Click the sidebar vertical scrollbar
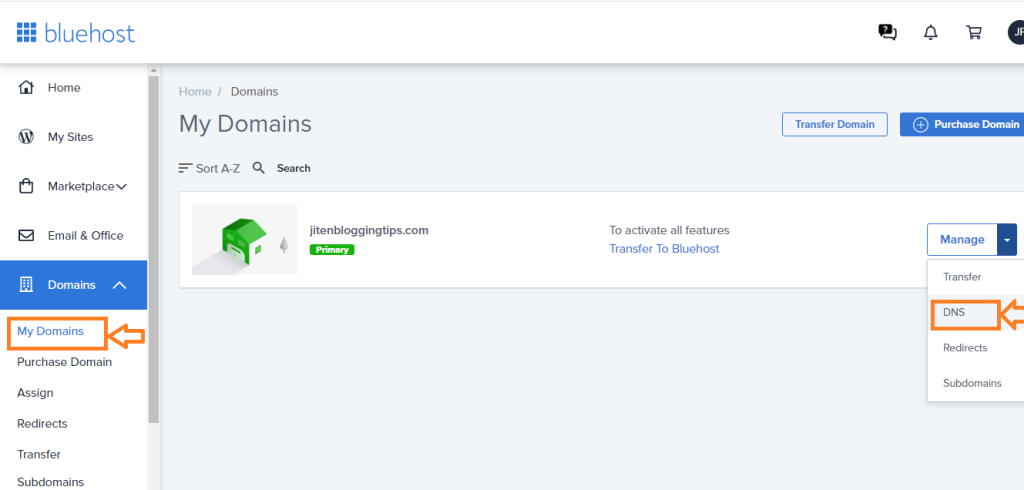 (153, 248)
